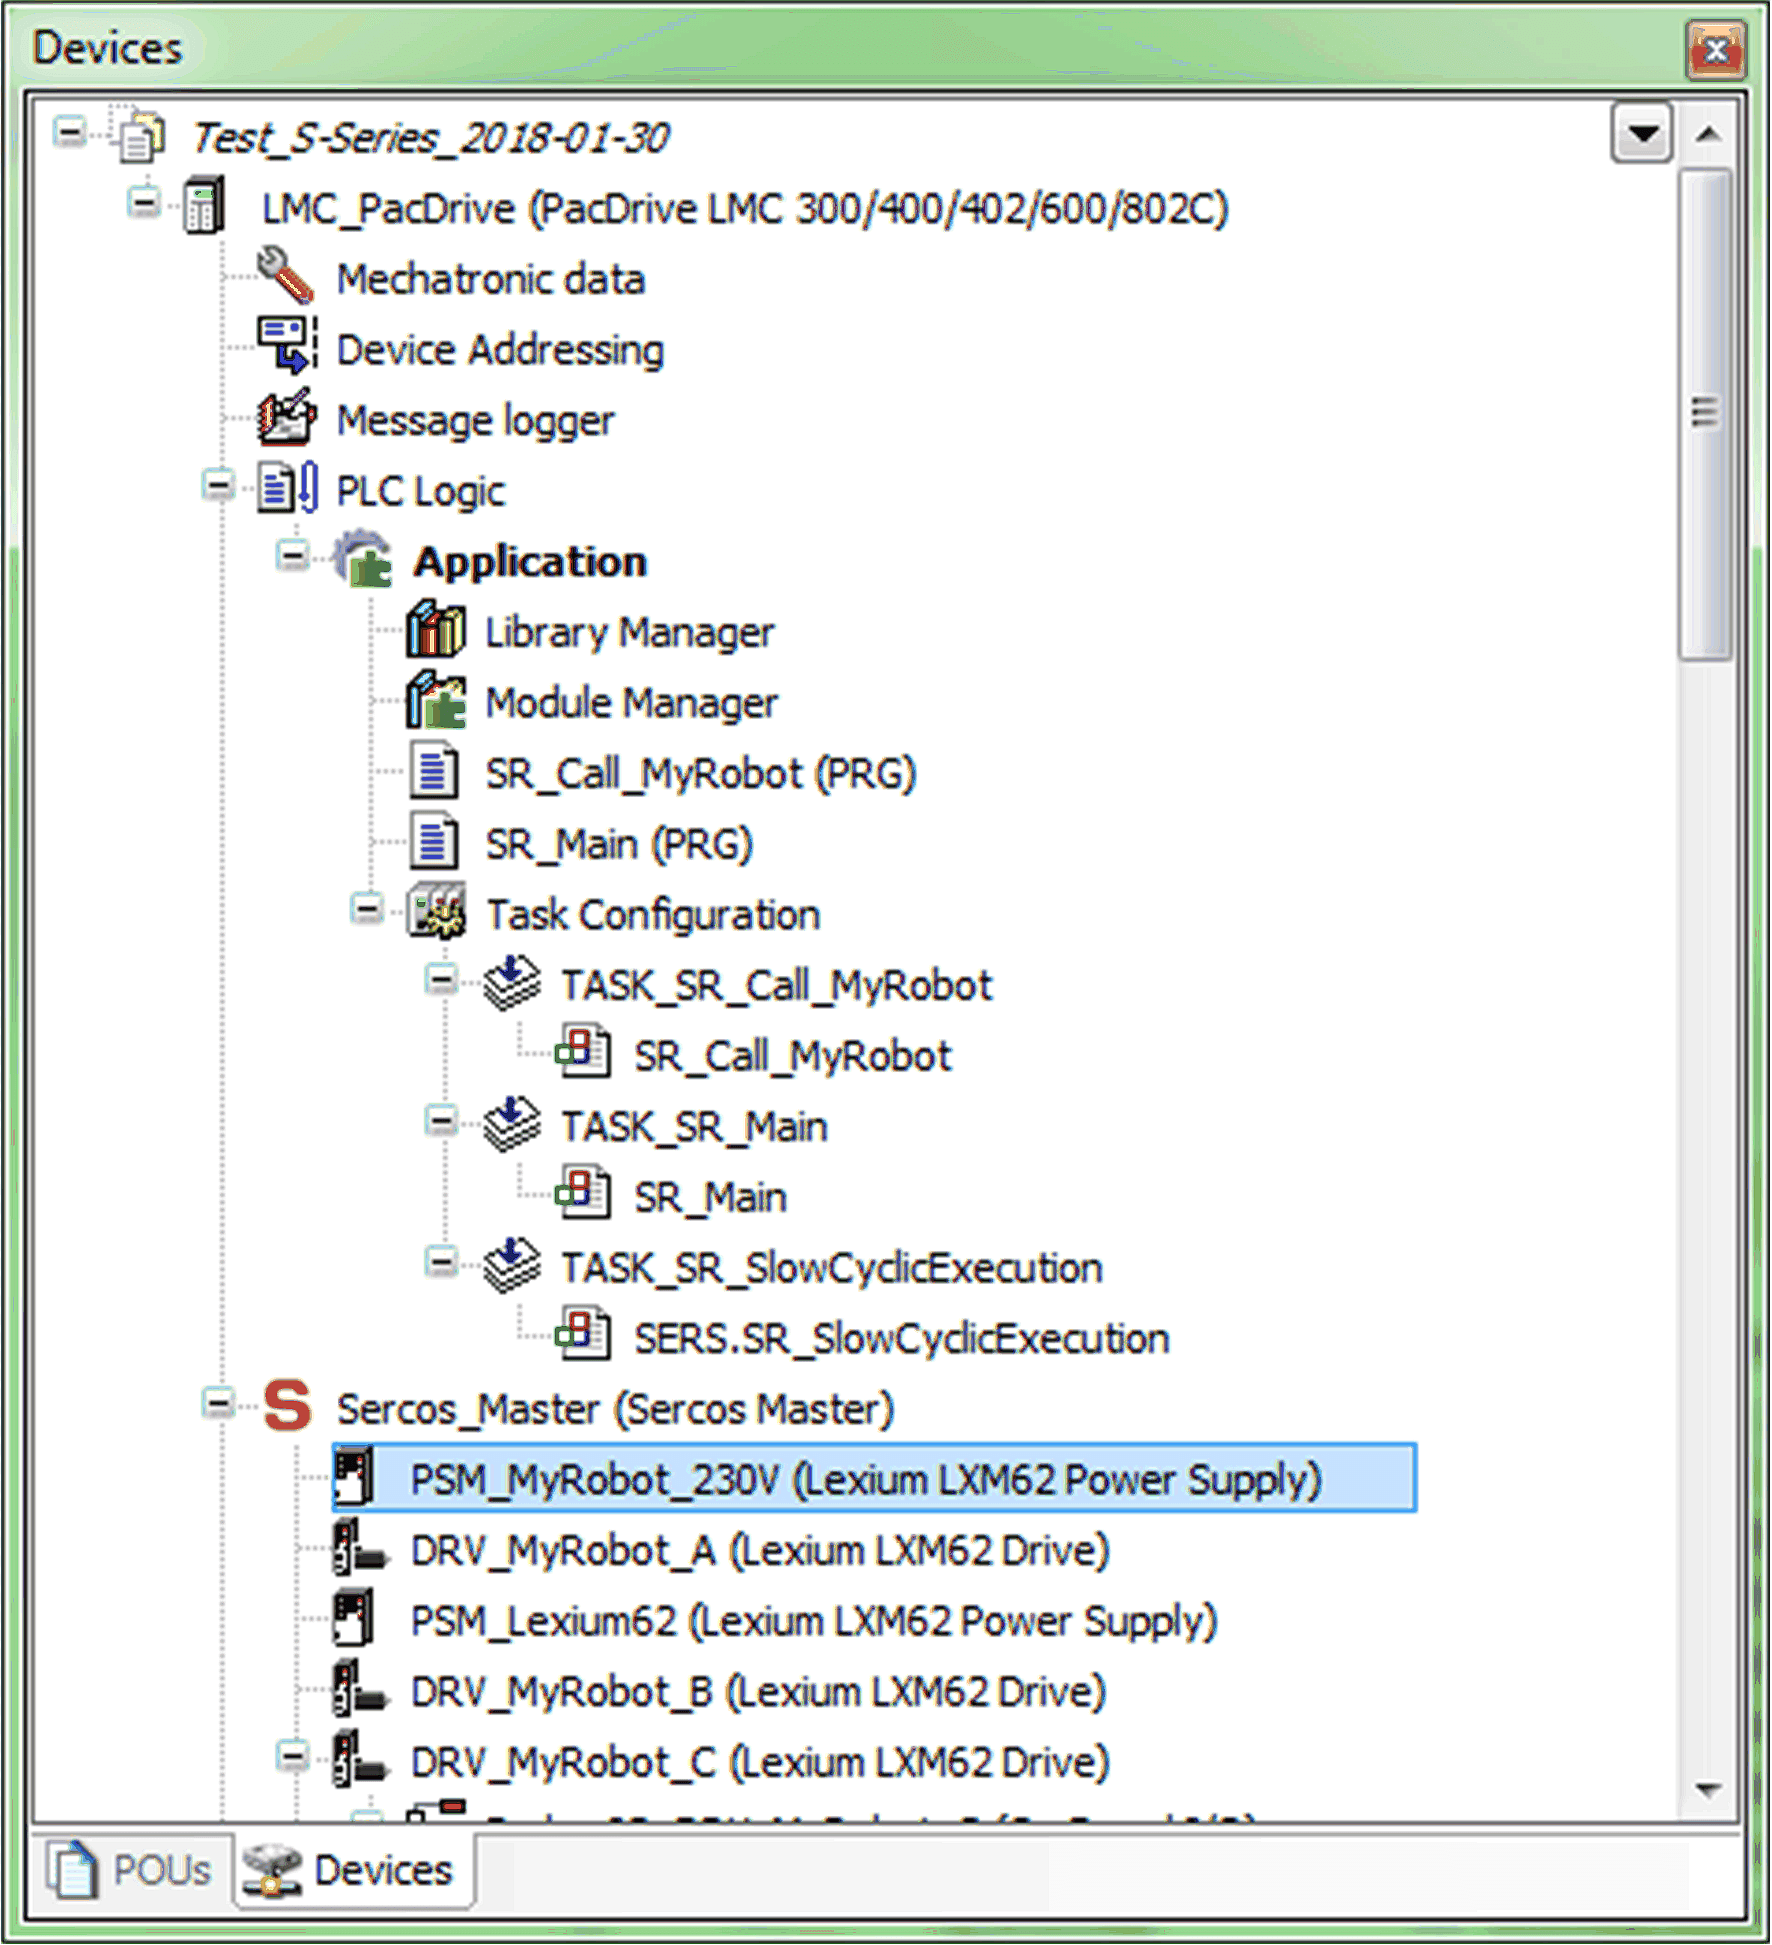Select the Module Manager entry

tap(632, 702)
